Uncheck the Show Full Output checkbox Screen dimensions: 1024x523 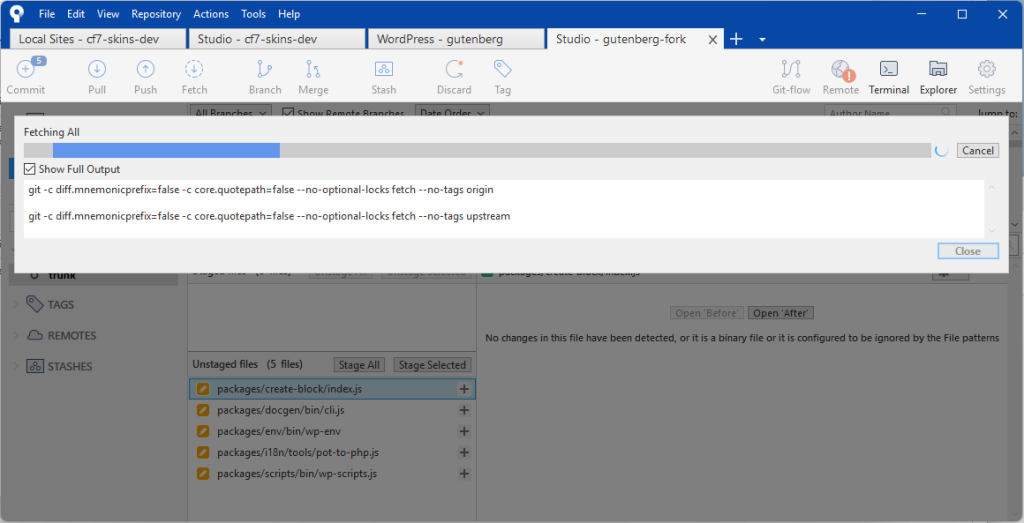coord(30,169)
